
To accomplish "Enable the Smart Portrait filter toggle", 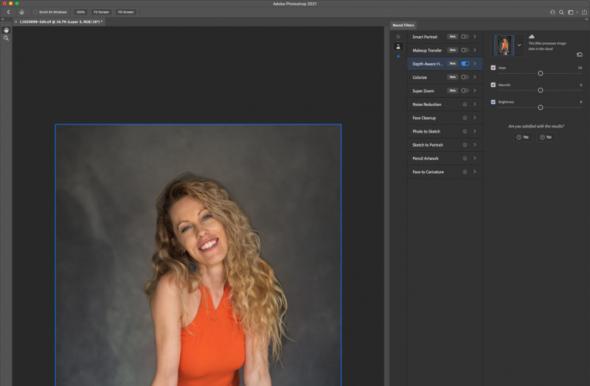I will tap(465, 36).
